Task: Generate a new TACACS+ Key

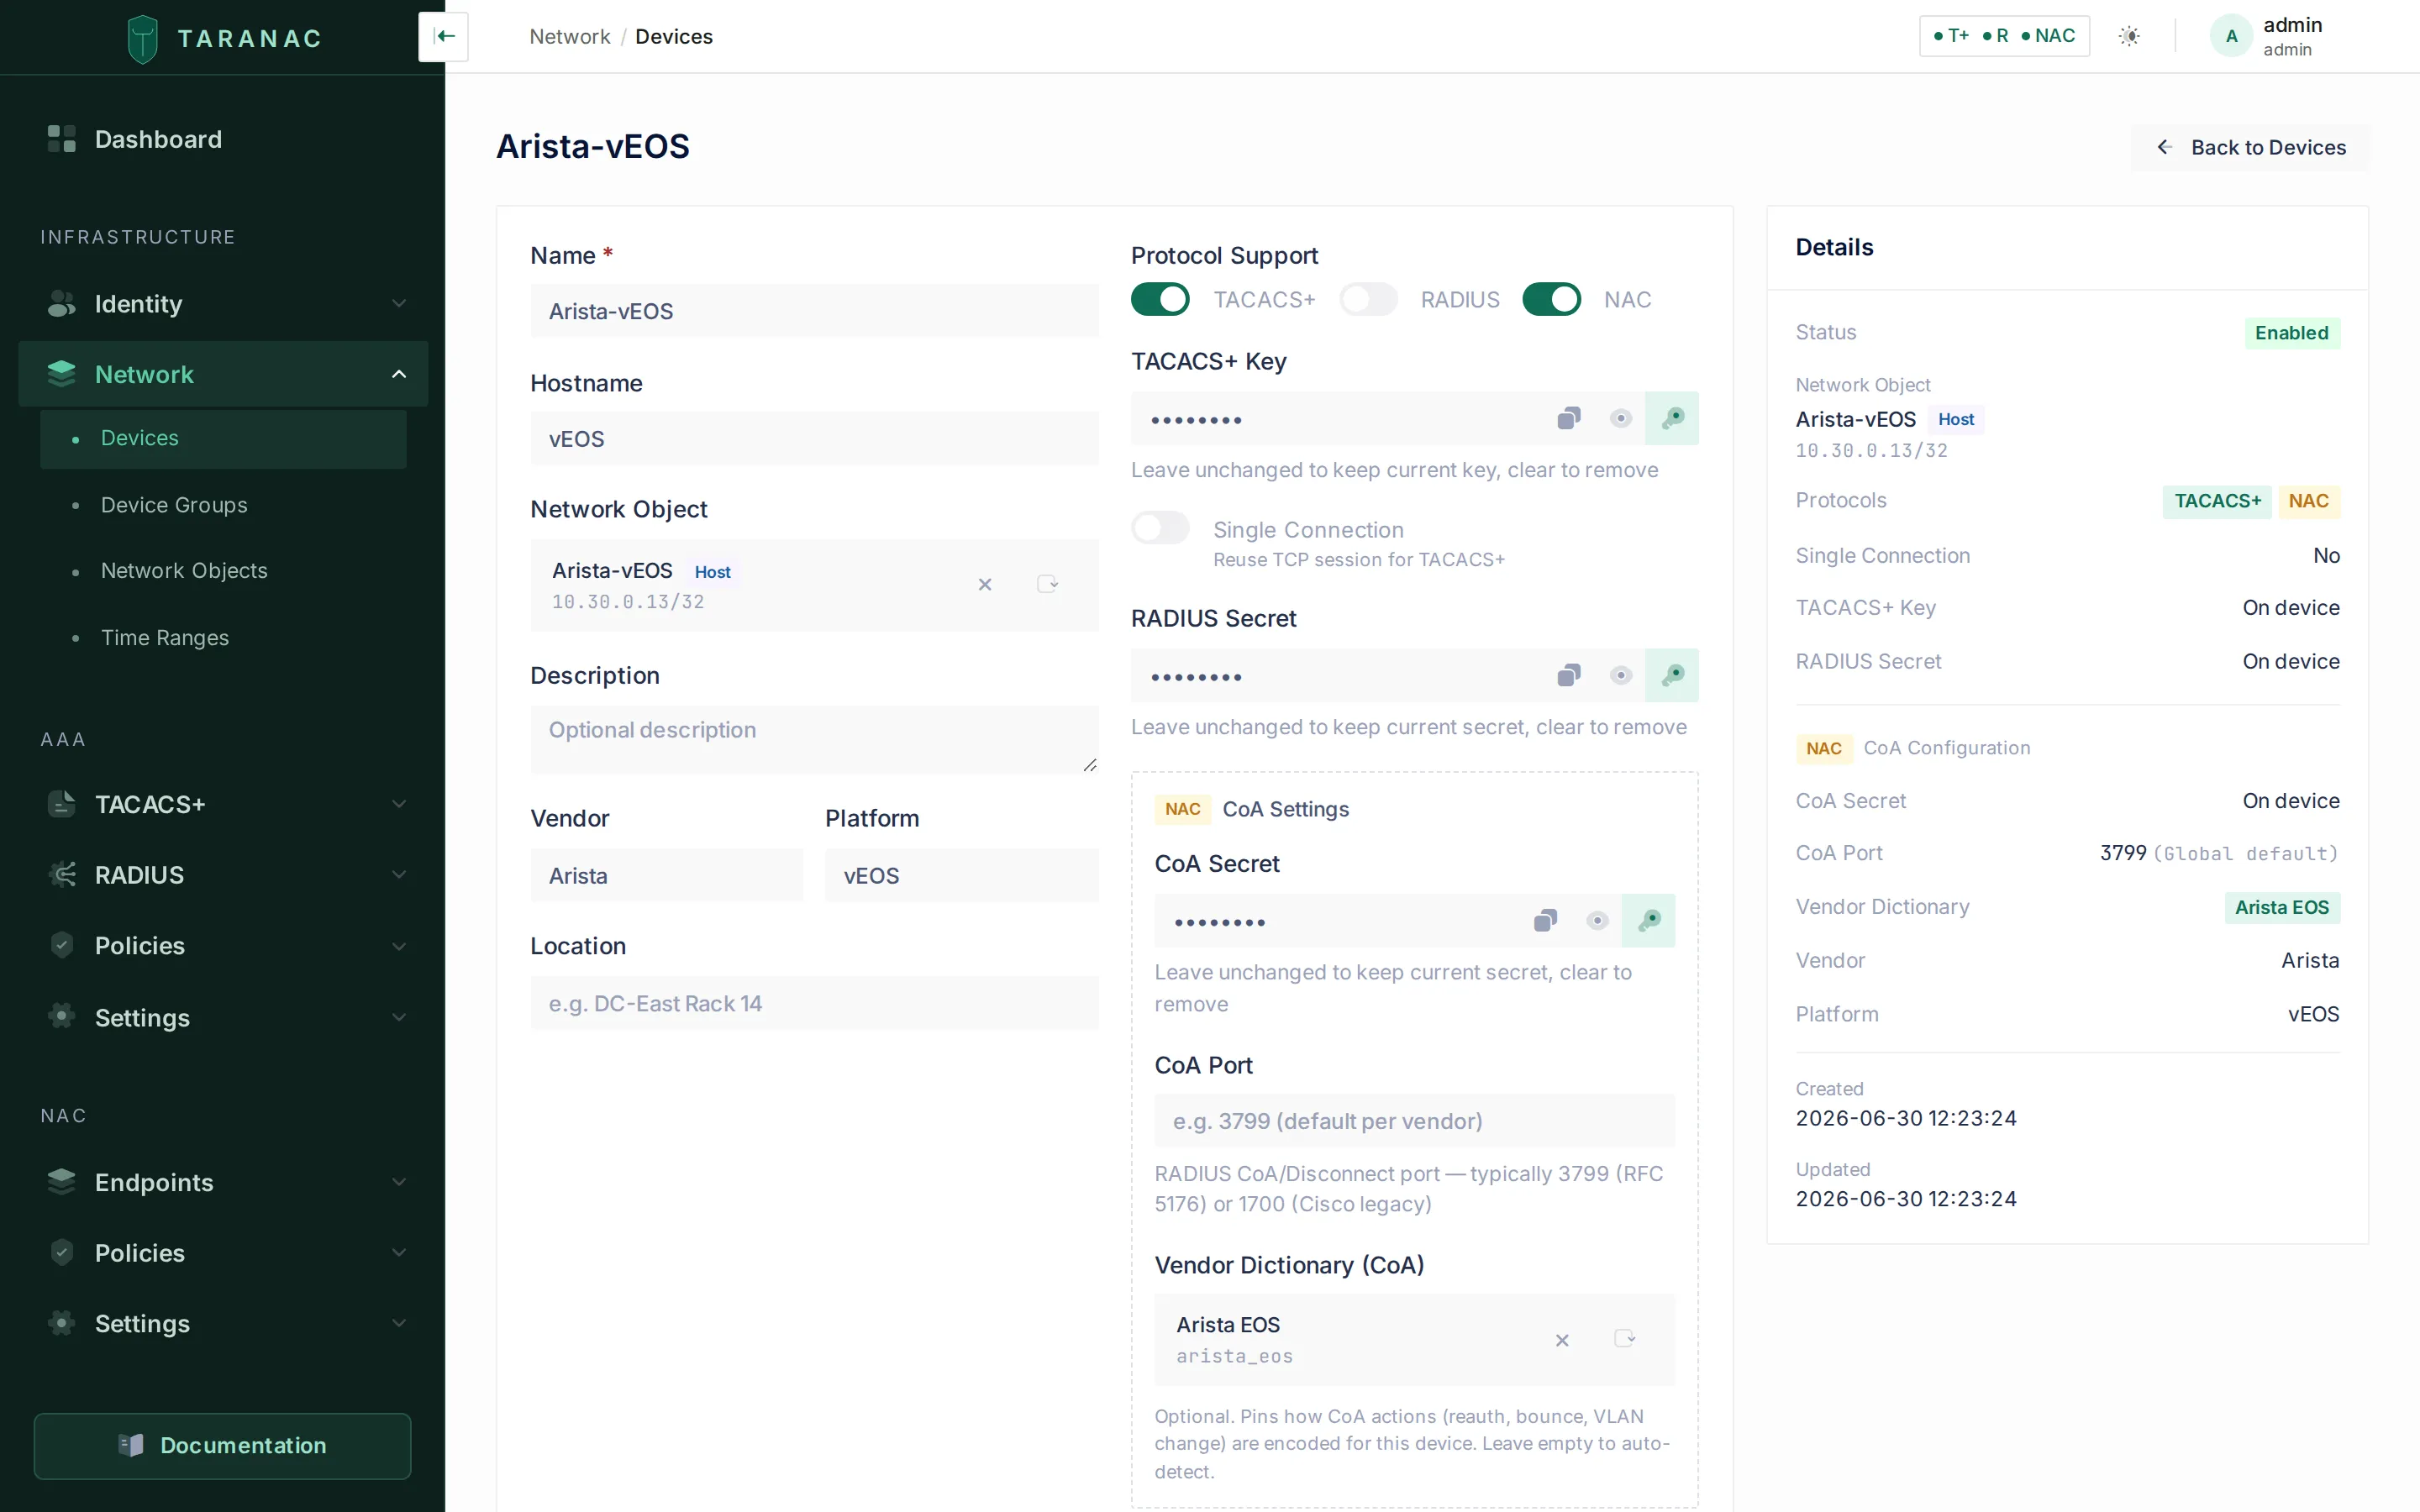Action: [x=1672, y=418]
